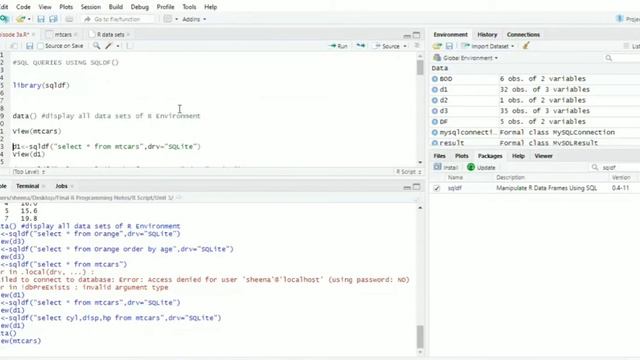Click the code tools wand icon
640x360 pixels.
109,46
